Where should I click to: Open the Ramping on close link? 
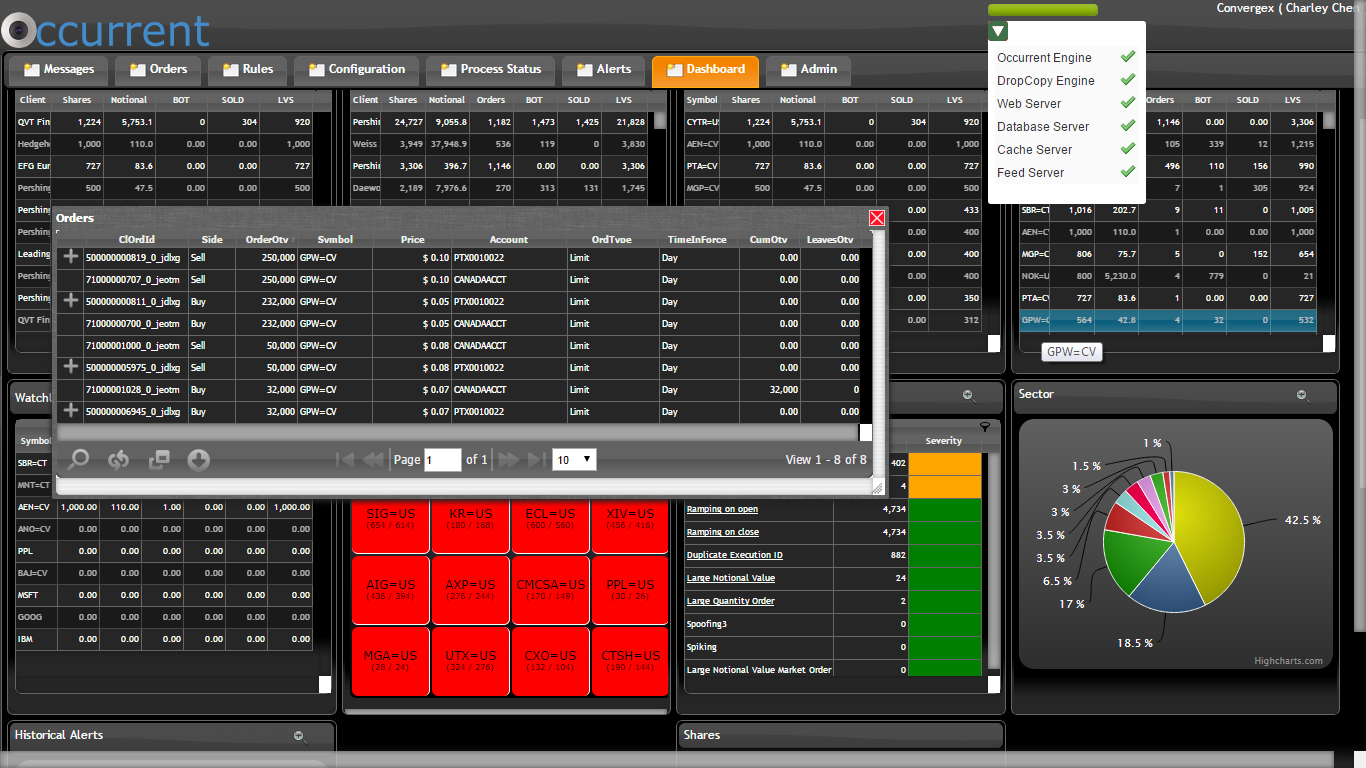click(723, 532)
